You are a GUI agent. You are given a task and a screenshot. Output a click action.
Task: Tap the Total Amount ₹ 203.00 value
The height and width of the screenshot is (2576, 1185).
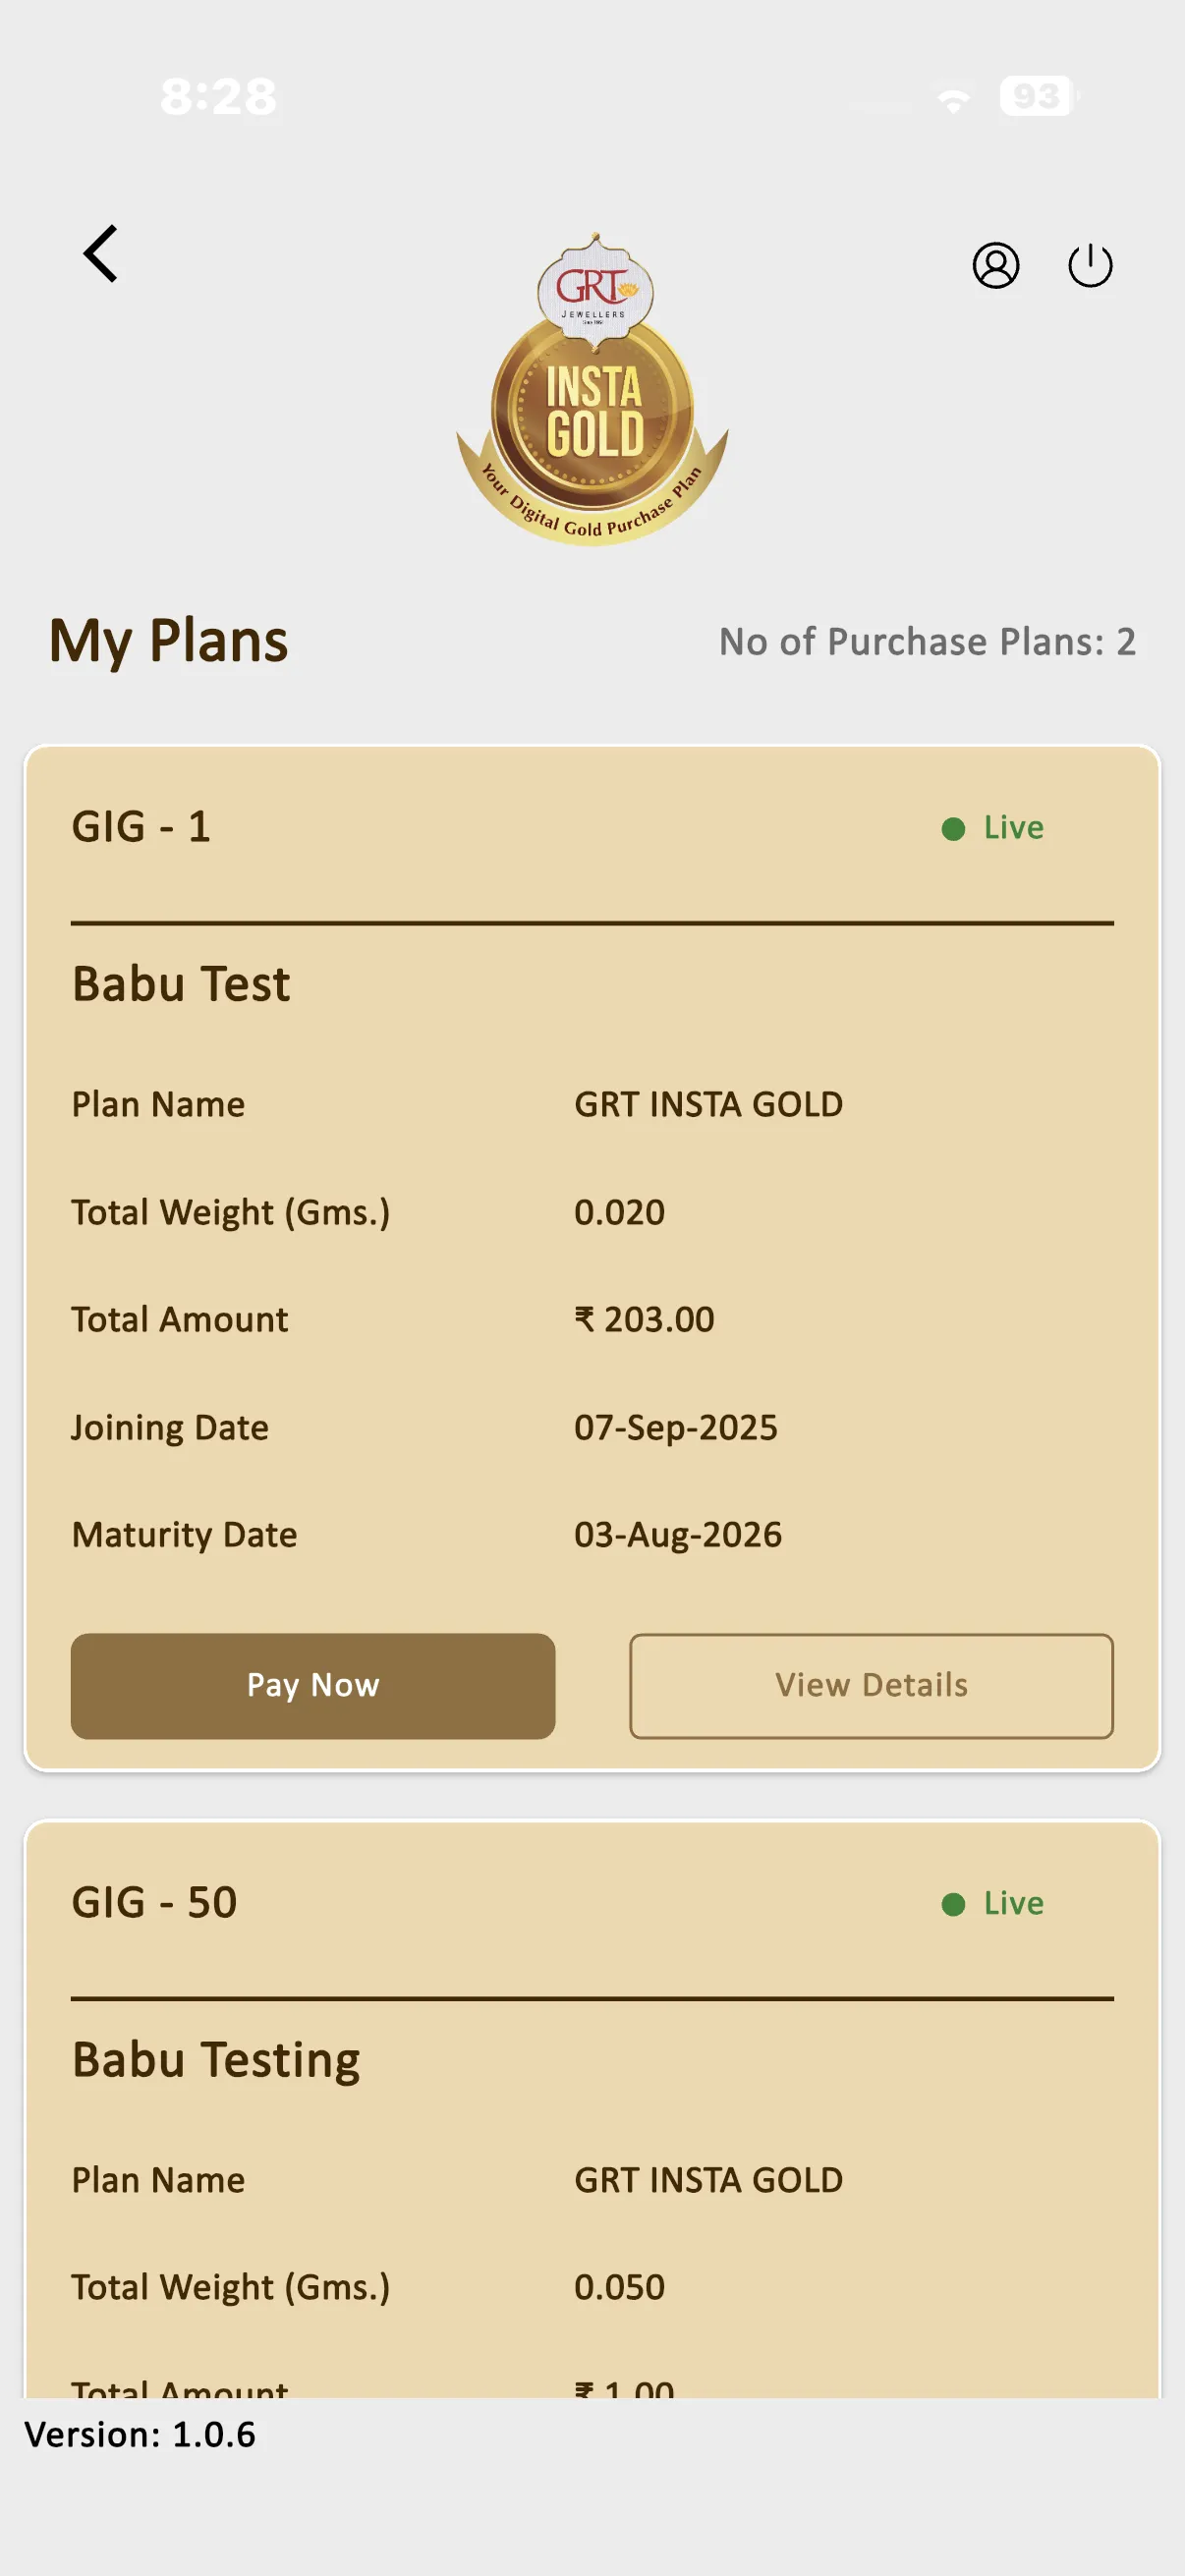point(644,1320)
